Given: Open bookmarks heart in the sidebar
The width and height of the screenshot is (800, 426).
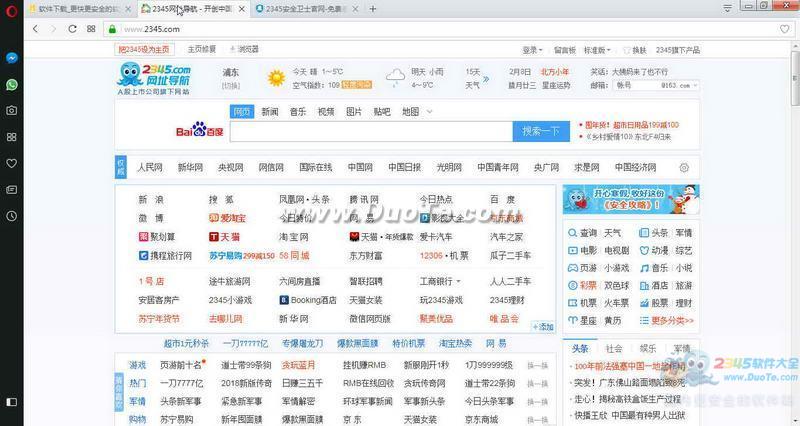Looking at the screenshot, I should point(11,163).
